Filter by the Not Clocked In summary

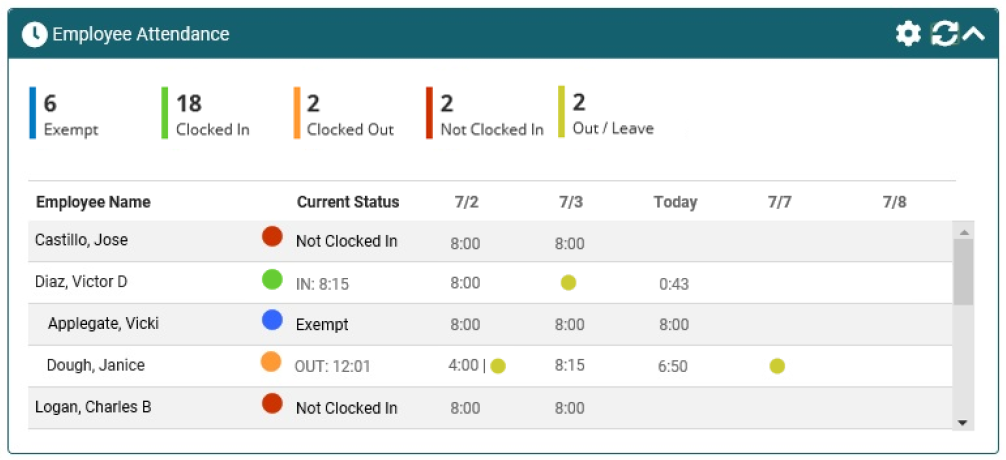[484, 113]
